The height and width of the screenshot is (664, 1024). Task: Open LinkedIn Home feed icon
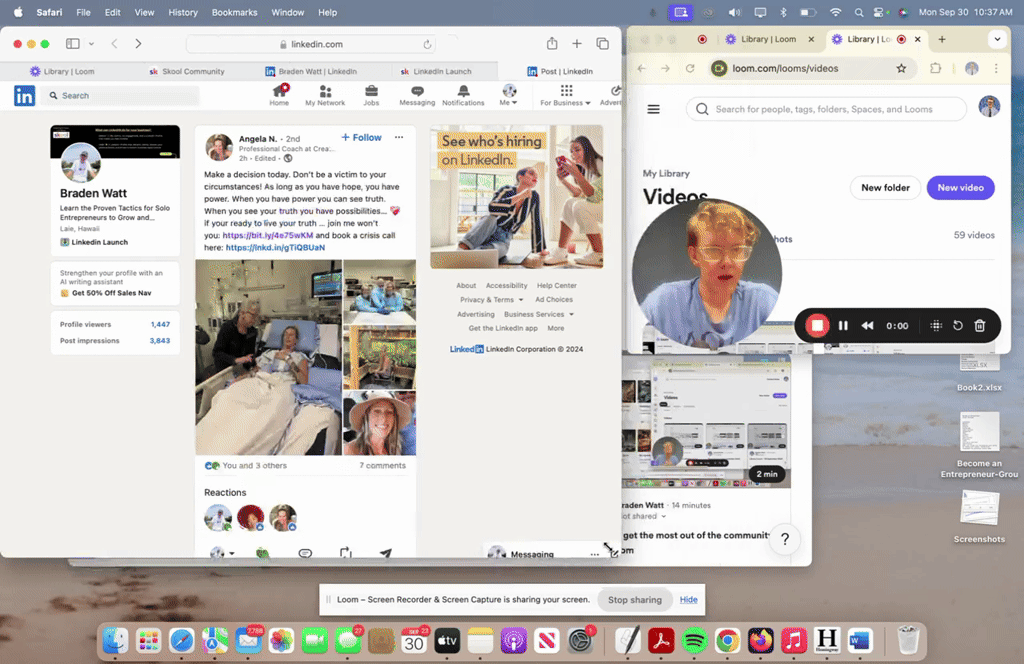(280, 95)
